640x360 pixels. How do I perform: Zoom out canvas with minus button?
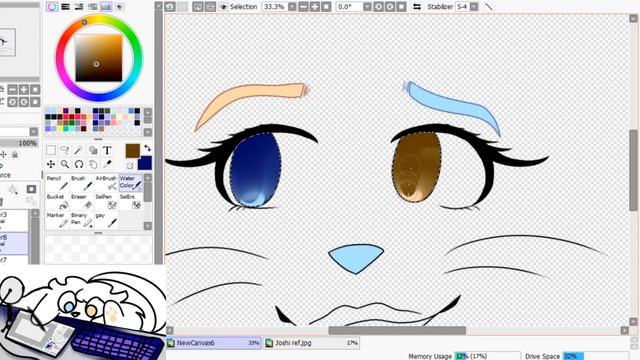[x=303, y=7]
